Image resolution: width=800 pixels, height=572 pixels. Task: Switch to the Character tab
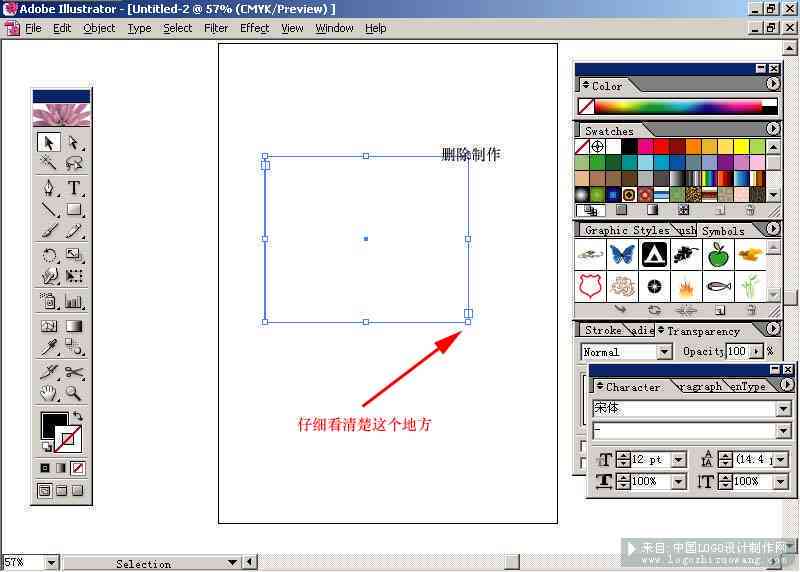[x=633, y=387]
